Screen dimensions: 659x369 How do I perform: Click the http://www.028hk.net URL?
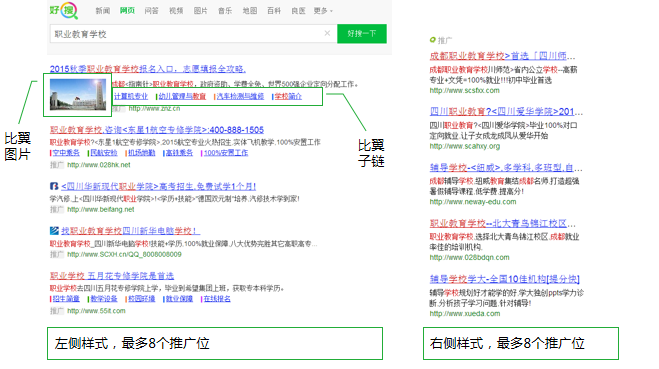pos(99,165)
